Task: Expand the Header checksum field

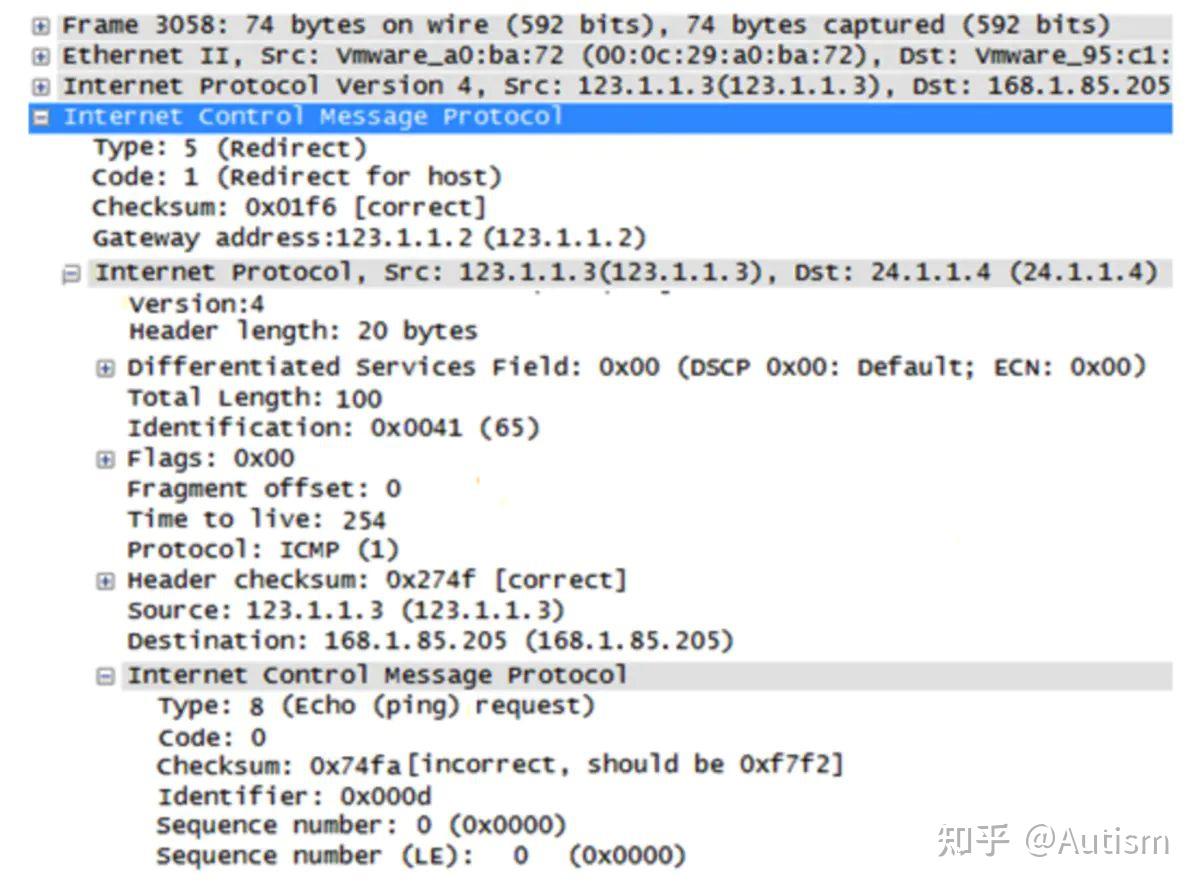Action: point(105,581)
